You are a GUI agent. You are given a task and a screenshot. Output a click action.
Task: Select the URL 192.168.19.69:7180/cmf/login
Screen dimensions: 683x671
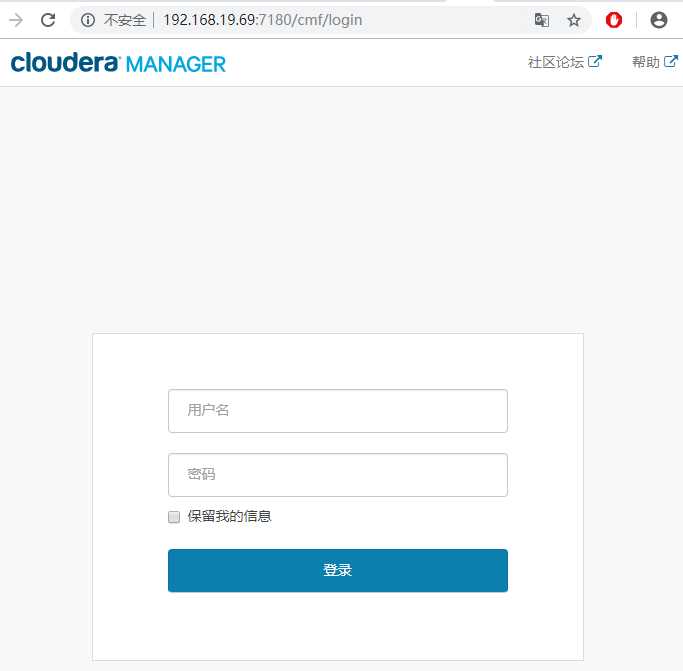pos(263,20)
